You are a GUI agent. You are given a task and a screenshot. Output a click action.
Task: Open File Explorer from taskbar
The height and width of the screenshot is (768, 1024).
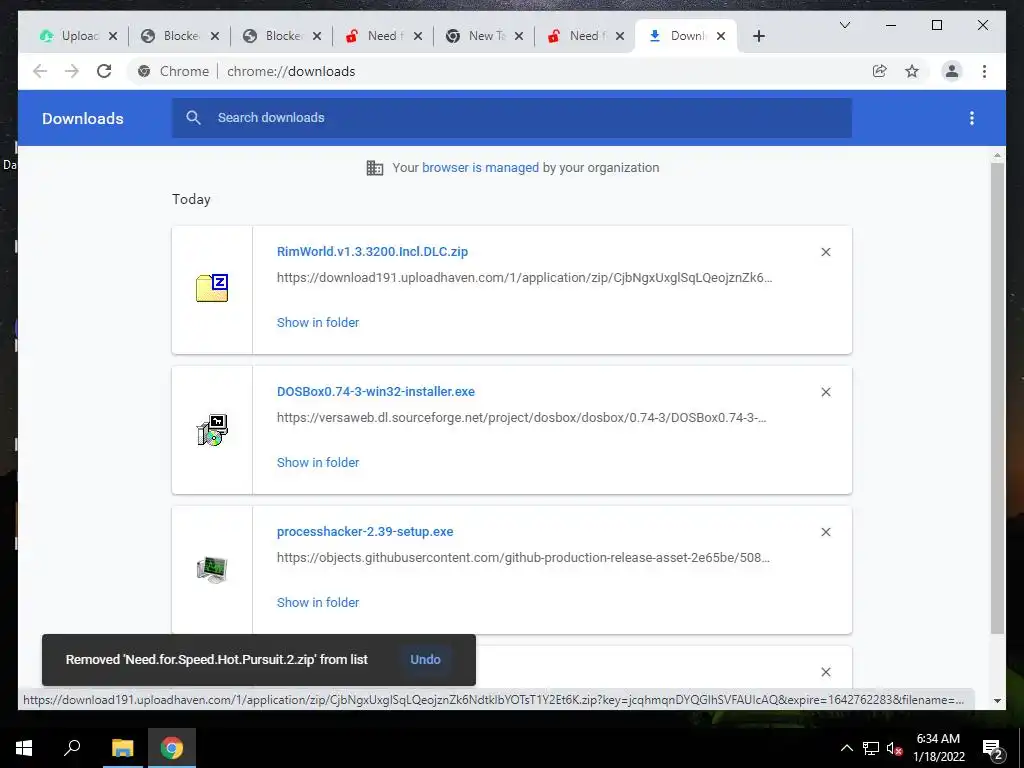click(x=122, y=748)
